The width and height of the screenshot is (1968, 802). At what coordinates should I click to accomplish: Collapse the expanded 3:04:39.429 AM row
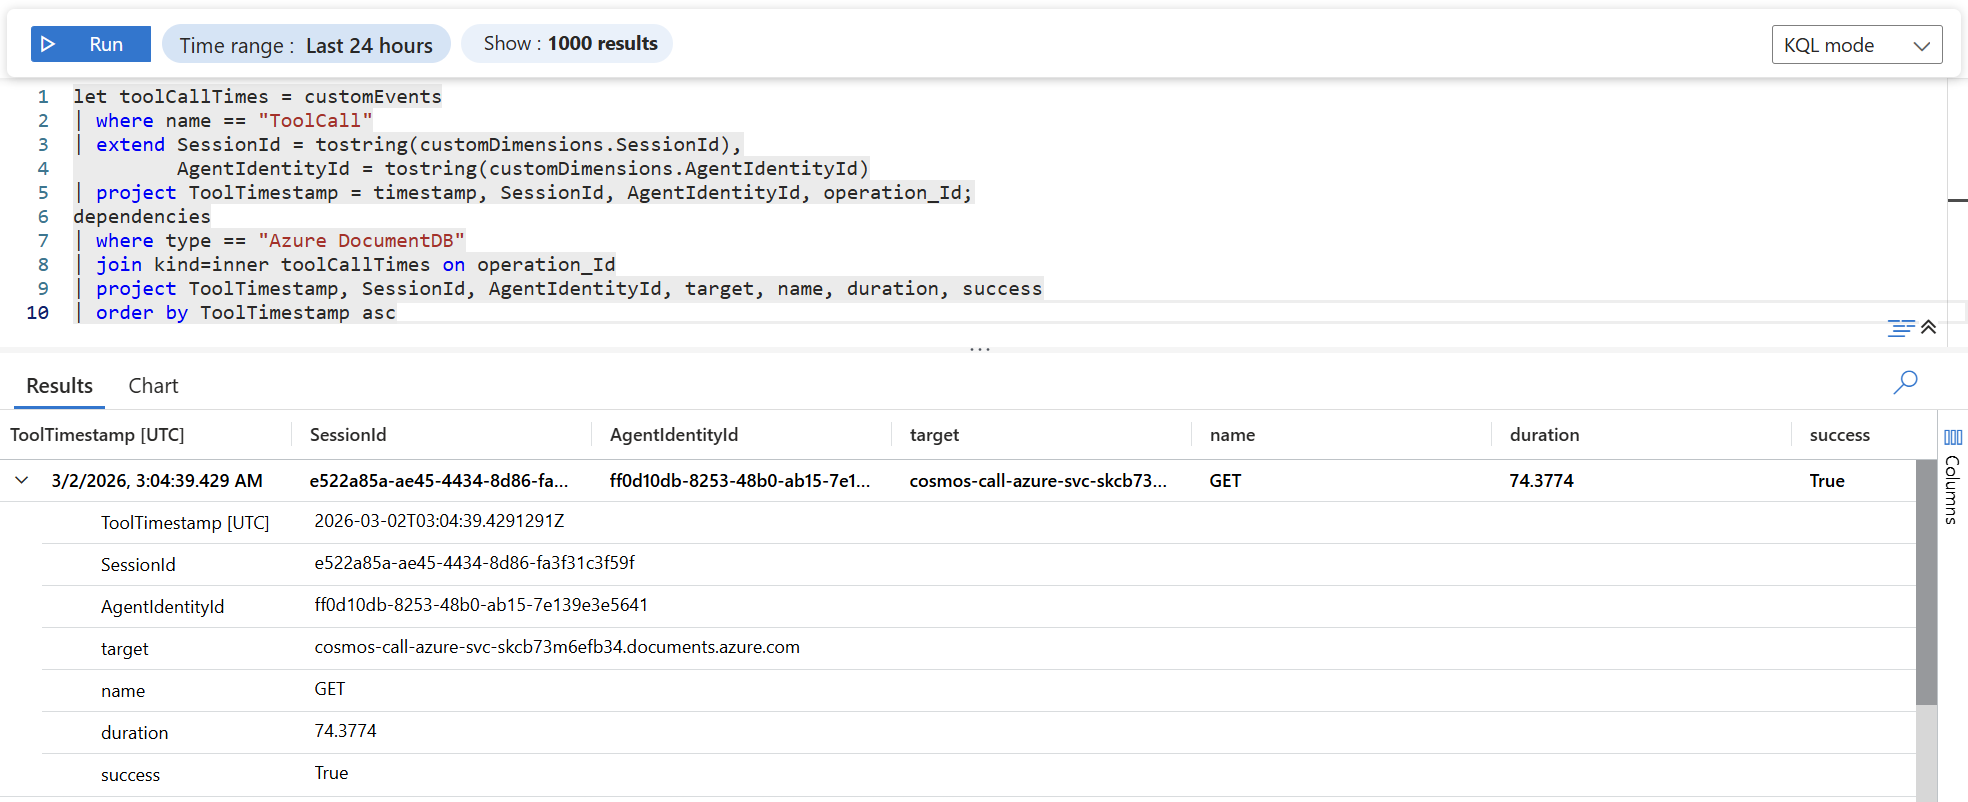click(21, 481)
